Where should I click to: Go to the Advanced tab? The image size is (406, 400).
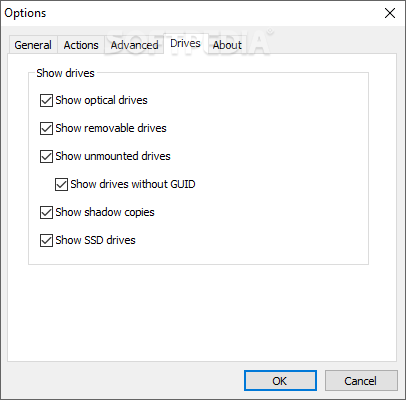point(134,45)
